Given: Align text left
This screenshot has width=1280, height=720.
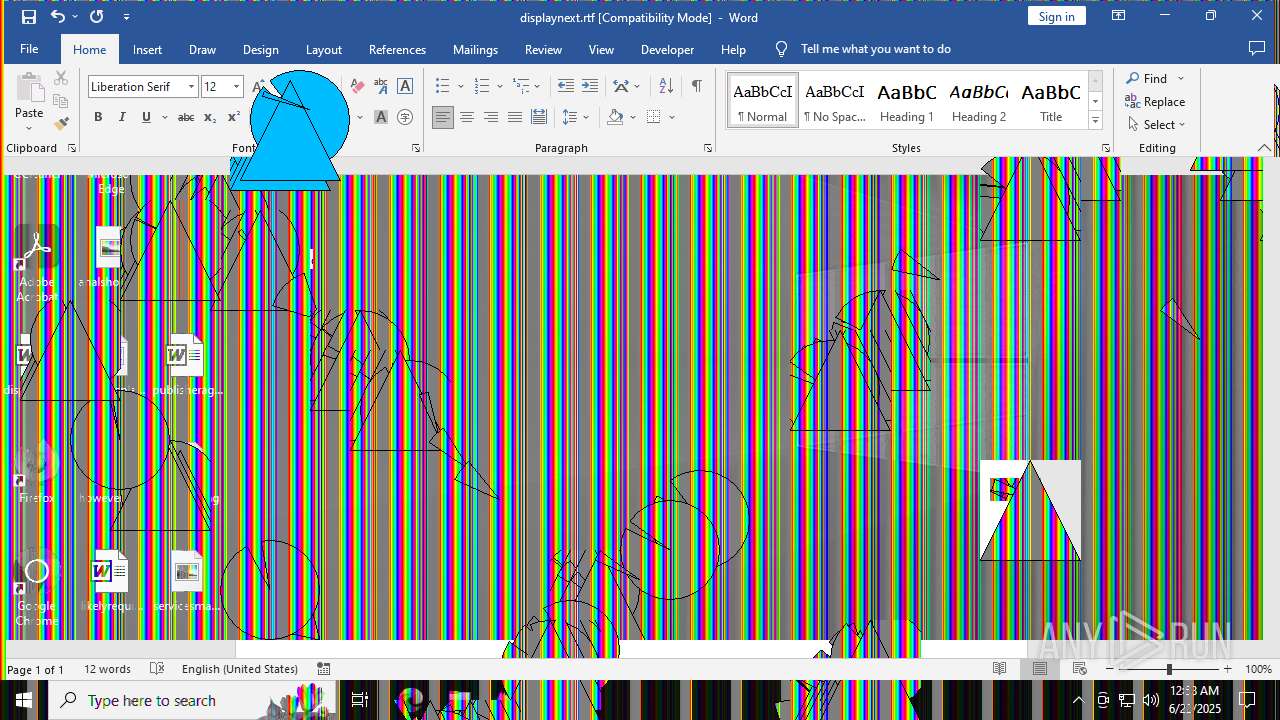Looking at the screenshot, I should coord(443,117).
